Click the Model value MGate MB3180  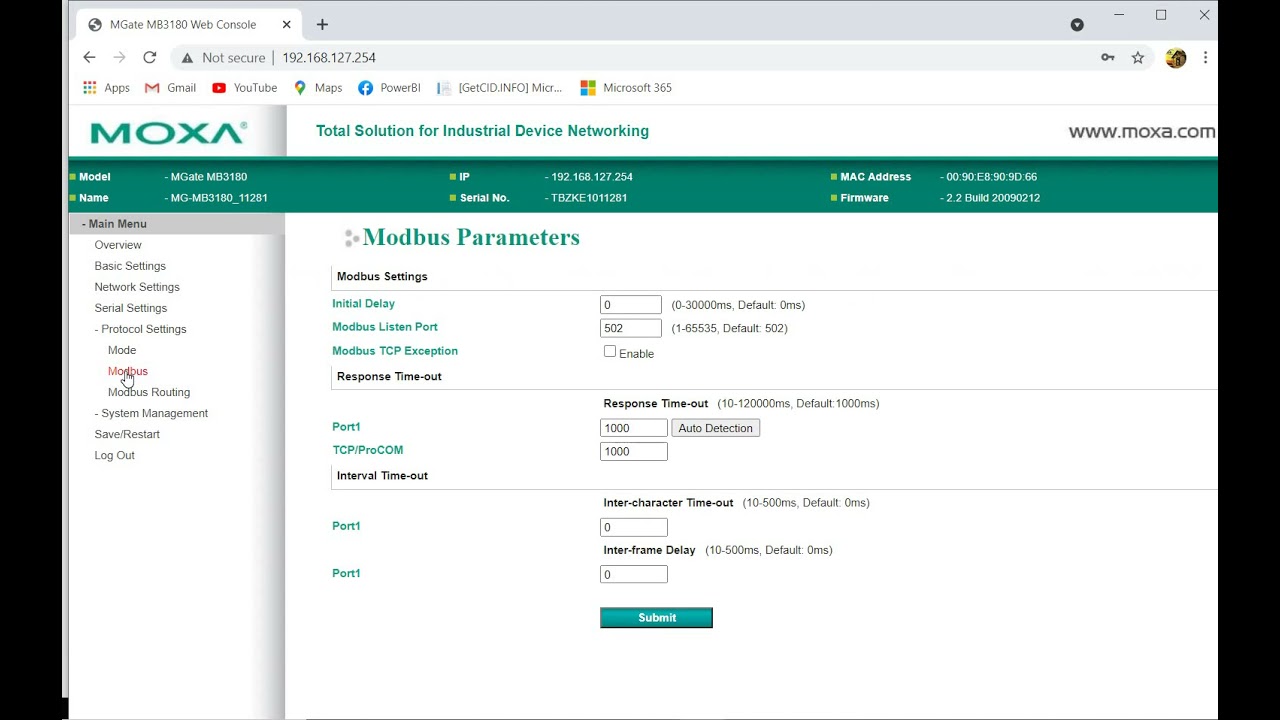(x=208, y=177)
